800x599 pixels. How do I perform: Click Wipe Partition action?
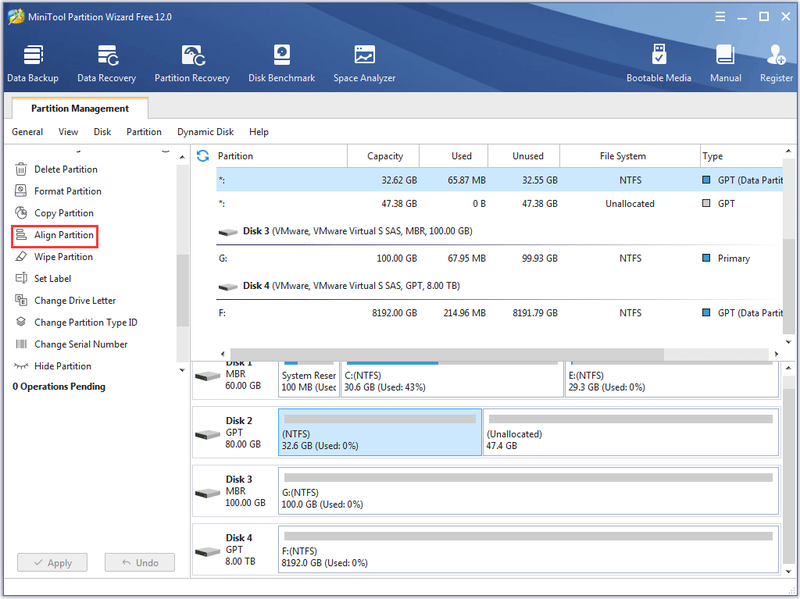[x=64, y=257]
